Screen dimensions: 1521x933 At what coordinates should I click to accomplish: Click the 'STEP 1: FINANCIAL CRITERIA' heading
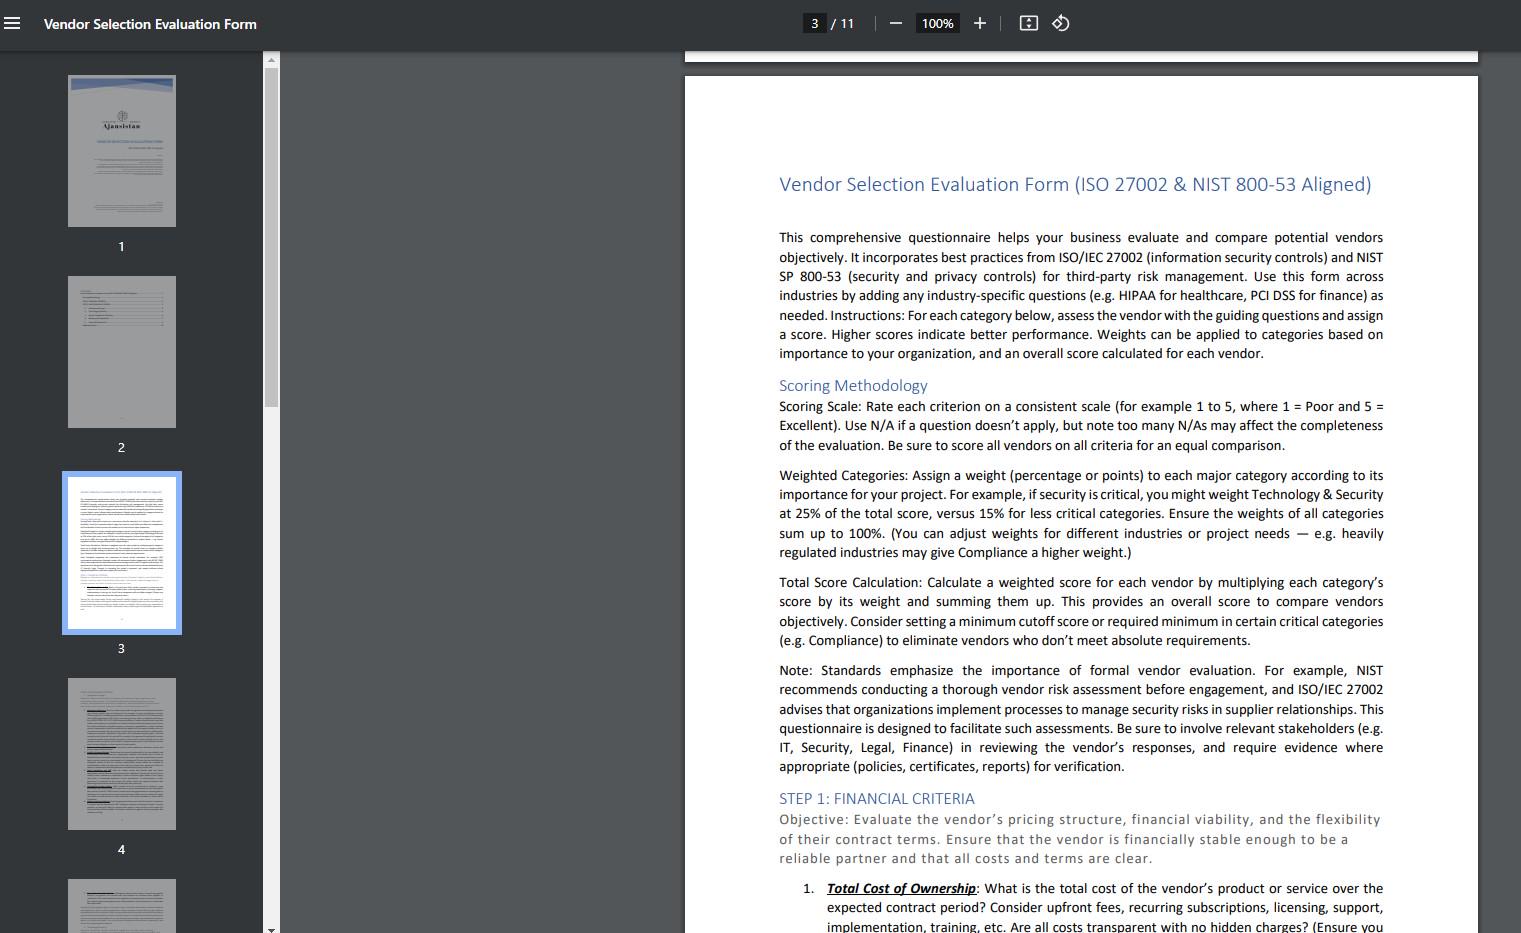tap(876, 798)
